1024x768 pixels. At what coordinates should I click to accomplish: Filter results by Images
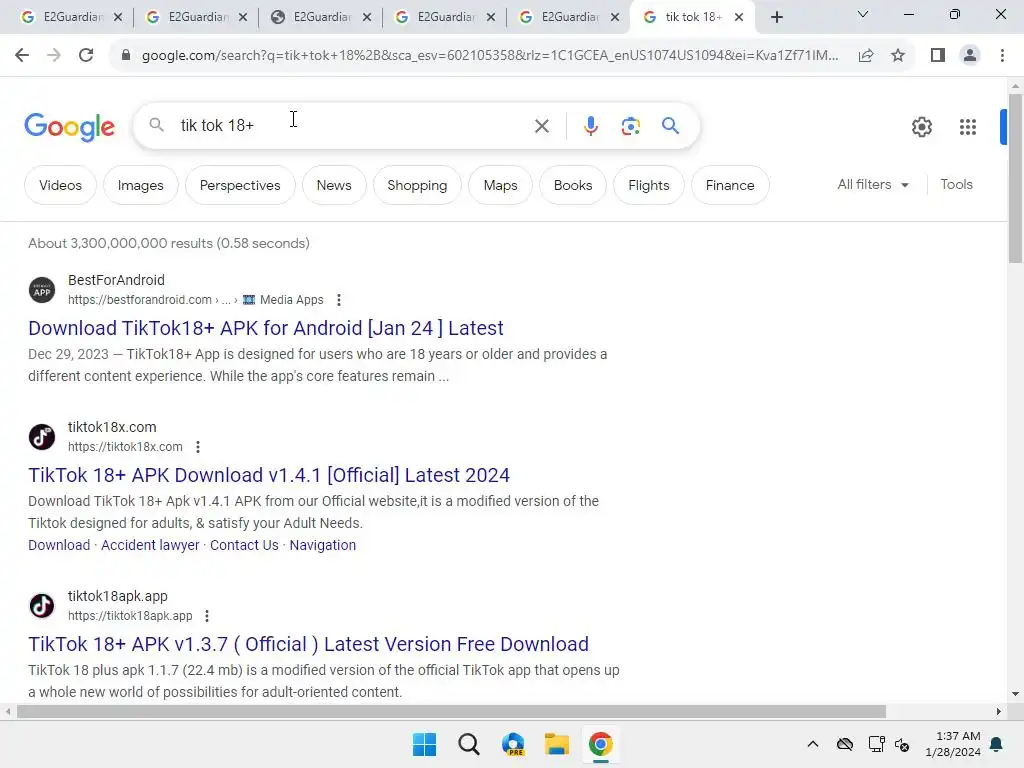click(140, 185)
